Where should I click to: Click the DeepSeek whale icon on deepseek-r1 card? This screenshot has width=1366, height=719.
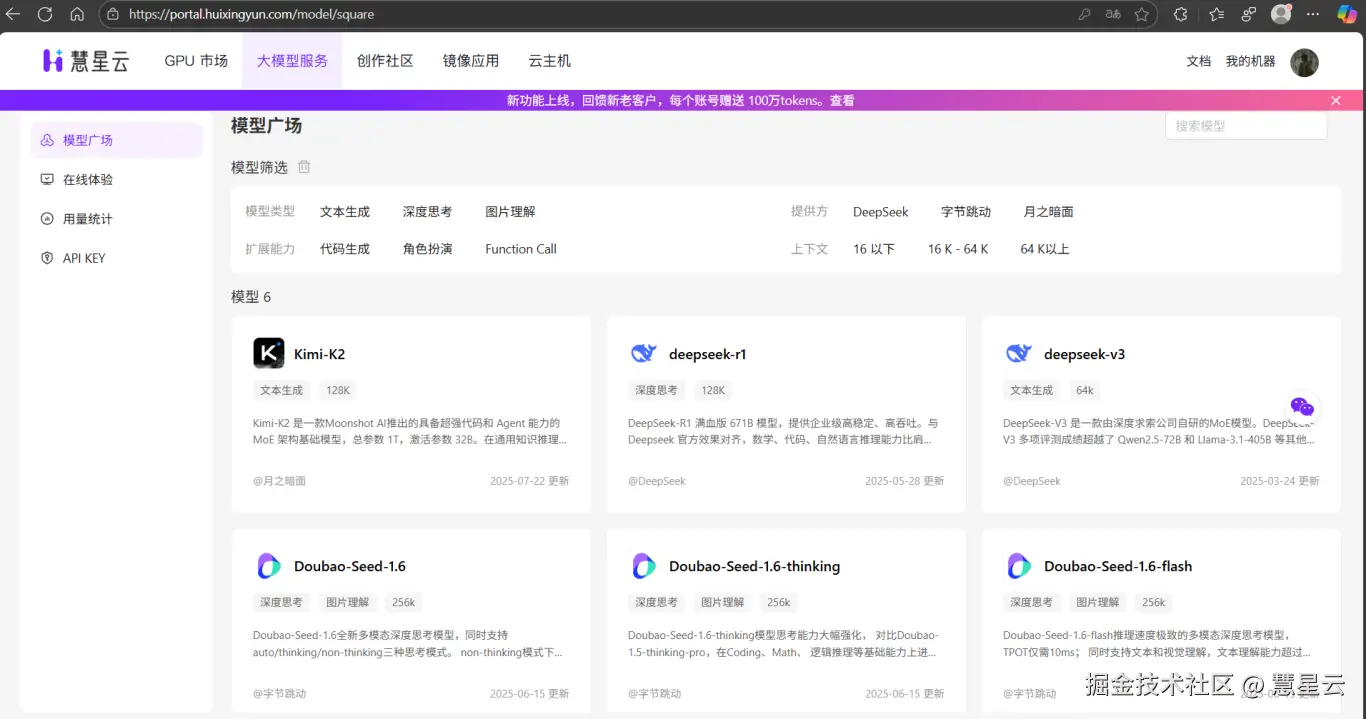point(643,352)
